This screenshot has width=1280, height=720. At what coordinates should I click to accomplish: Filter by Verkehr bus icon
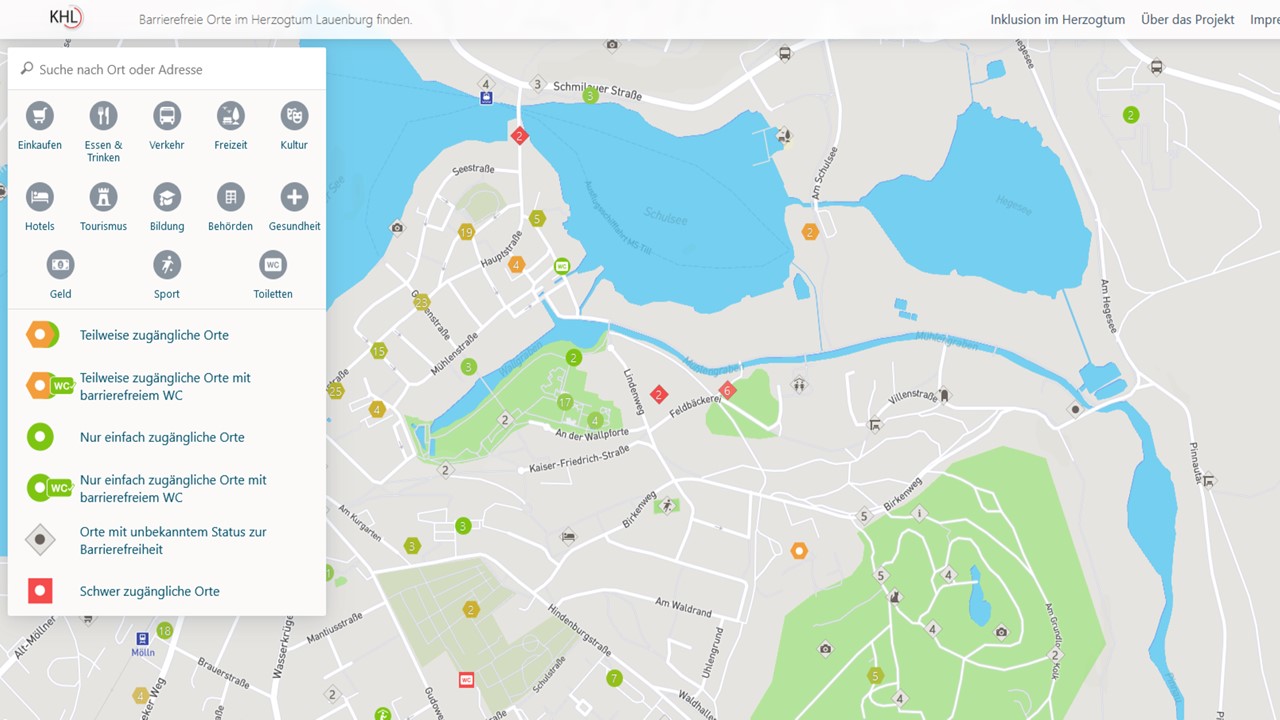click(x=167, y=116)
